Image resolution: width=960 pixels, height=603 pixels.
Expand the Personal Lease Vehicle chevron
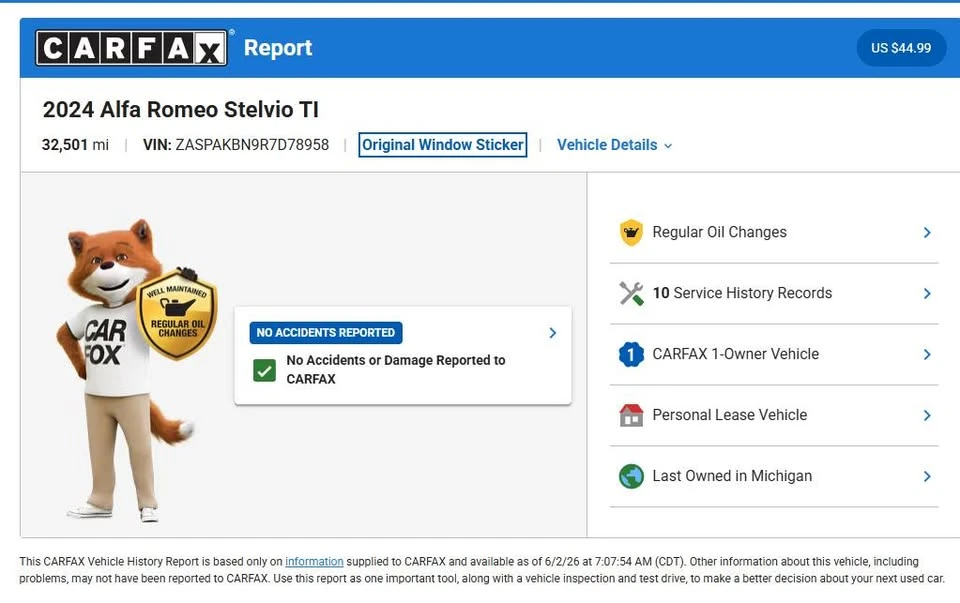927,416
